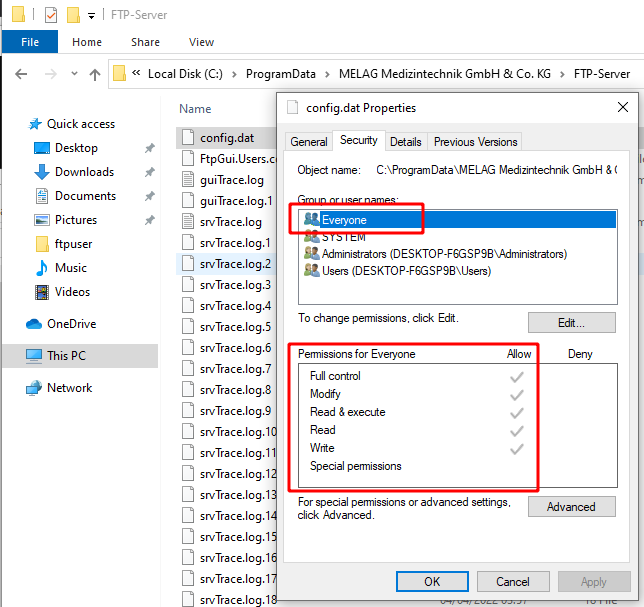Confirm the dialog with OK

432,582
